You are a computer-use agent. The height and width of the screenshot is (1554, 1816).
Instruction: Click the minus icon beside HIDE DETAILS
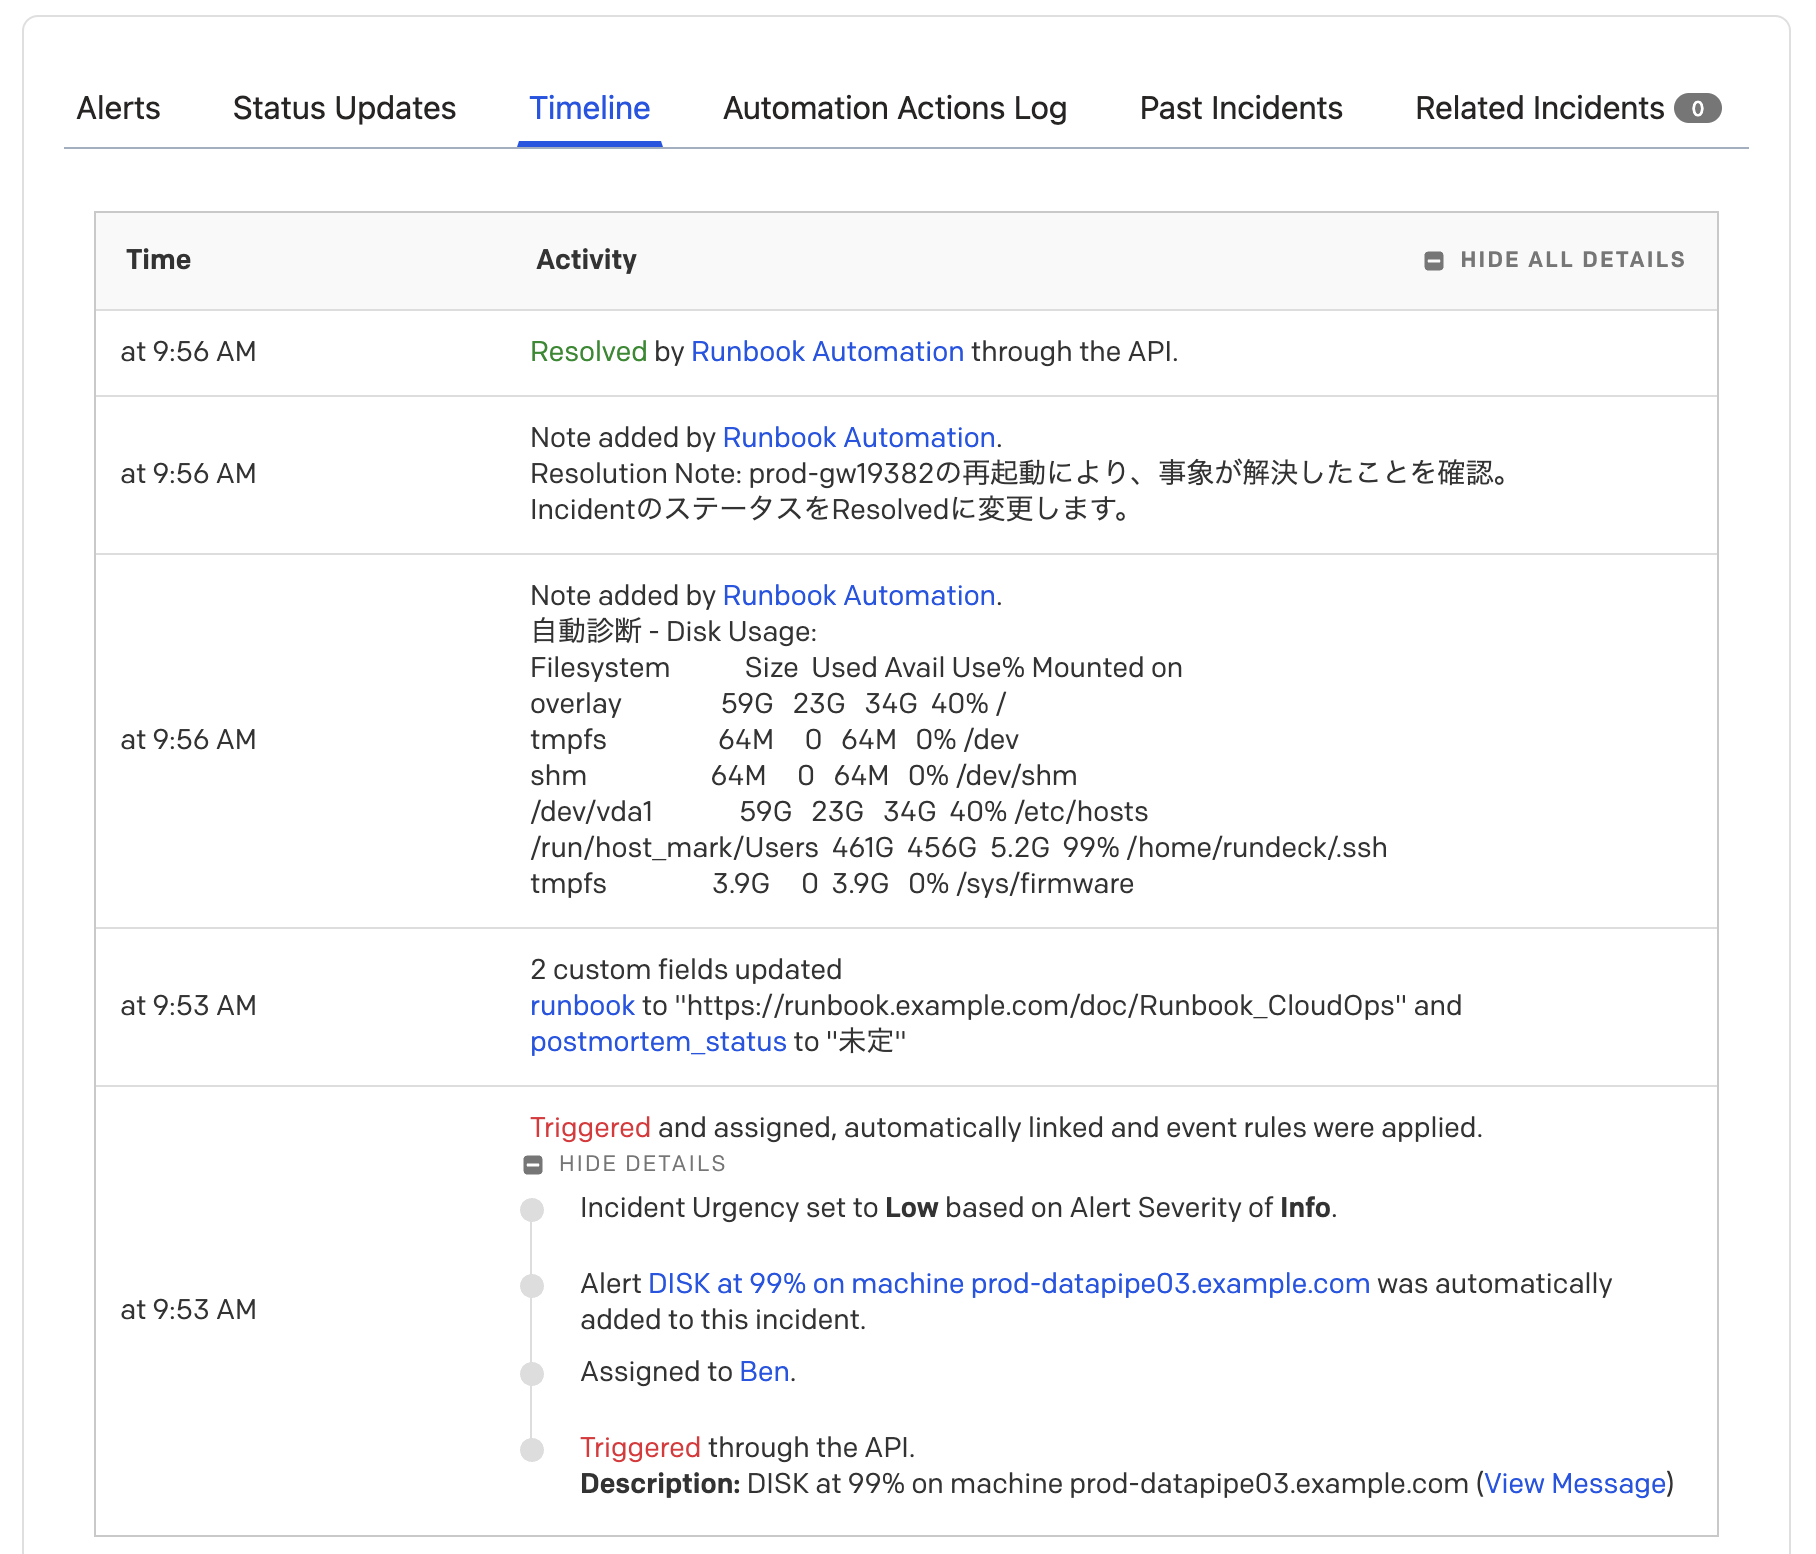(x=533, y=1165)
